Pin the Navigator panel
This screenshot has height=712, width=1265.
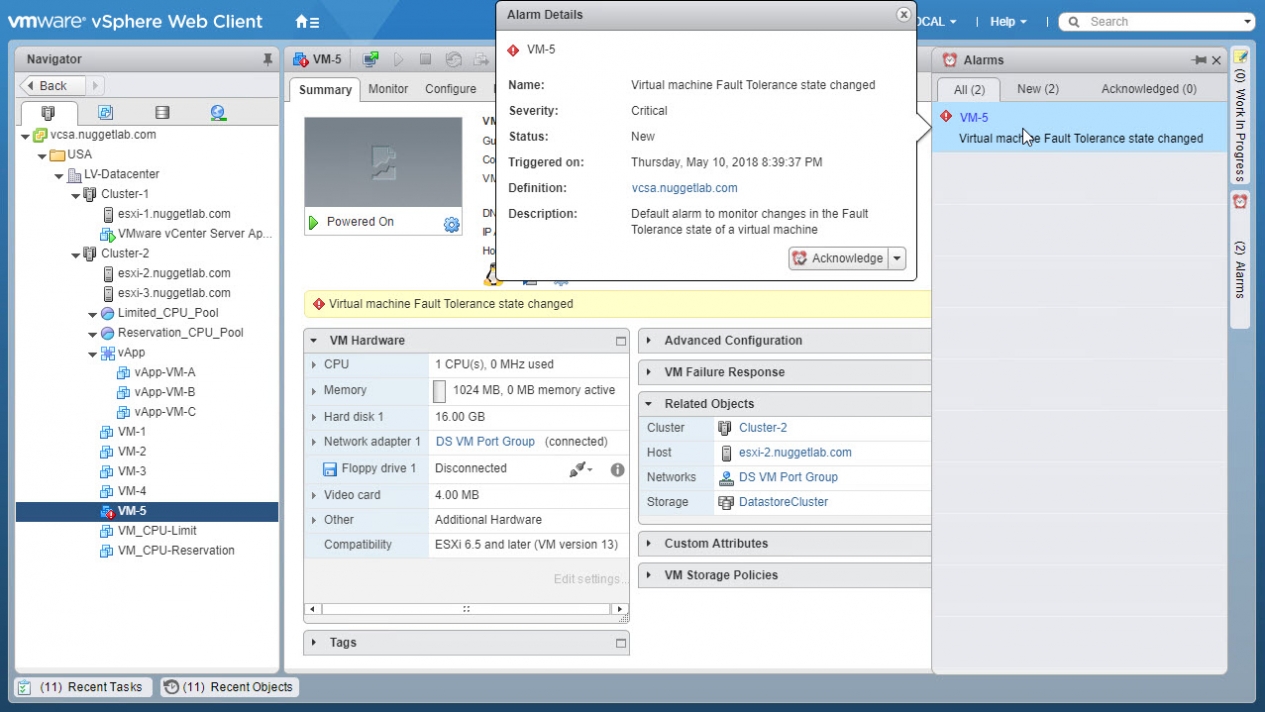pos(267,60)
